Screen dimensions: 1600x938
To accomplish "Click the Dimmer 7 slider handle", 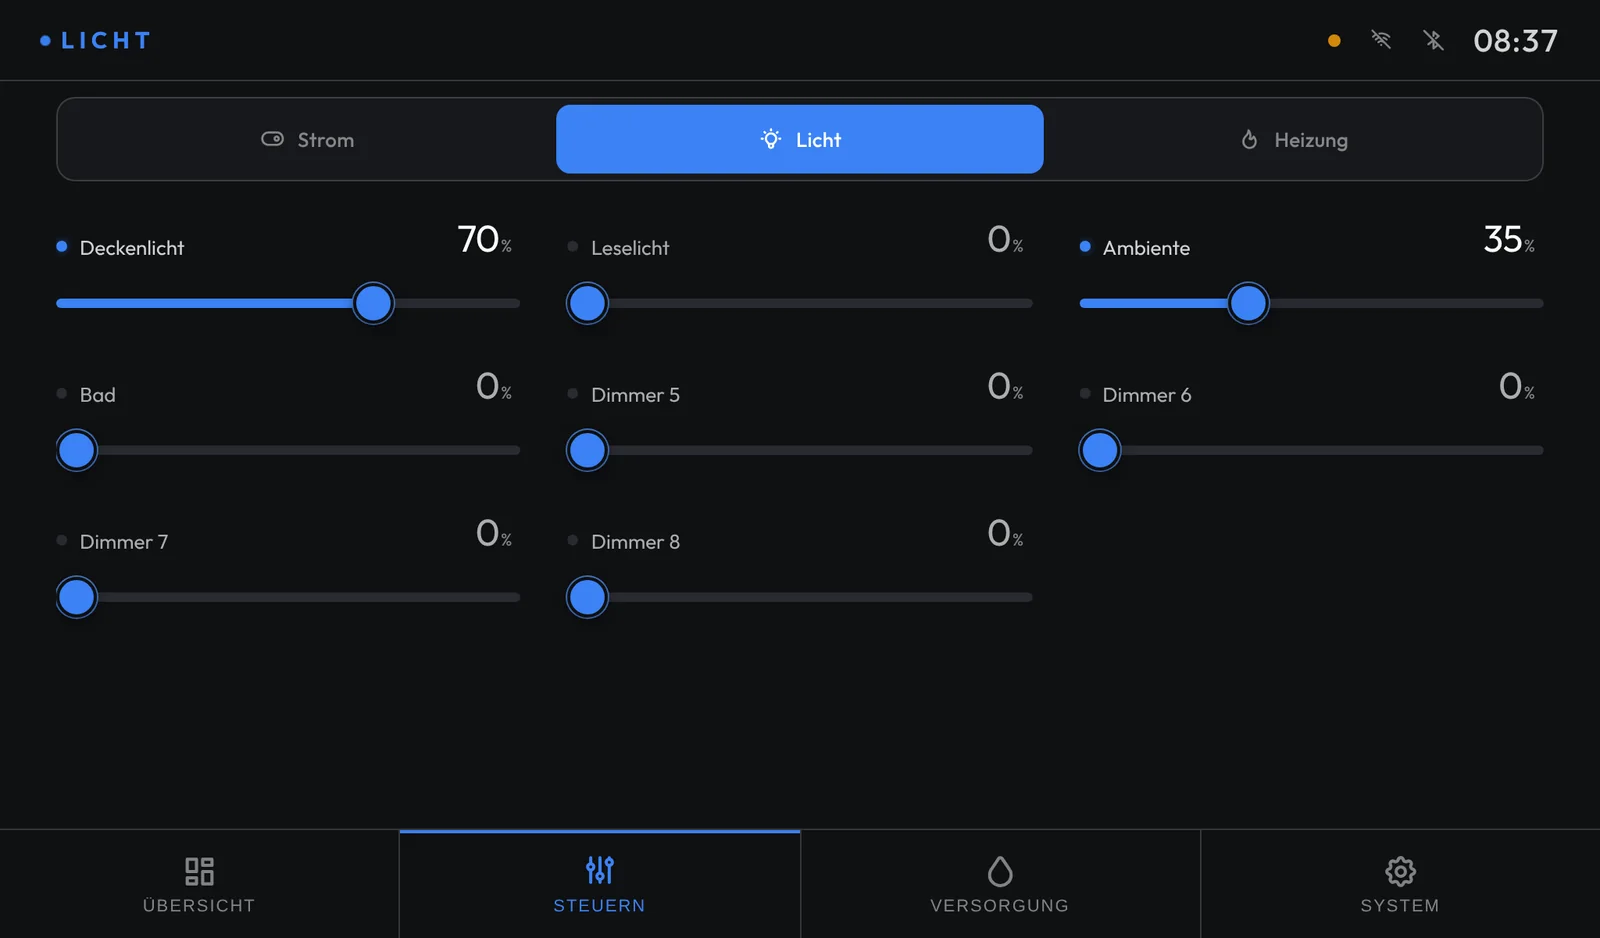I will pyautogui.click(x=77, y=597).
